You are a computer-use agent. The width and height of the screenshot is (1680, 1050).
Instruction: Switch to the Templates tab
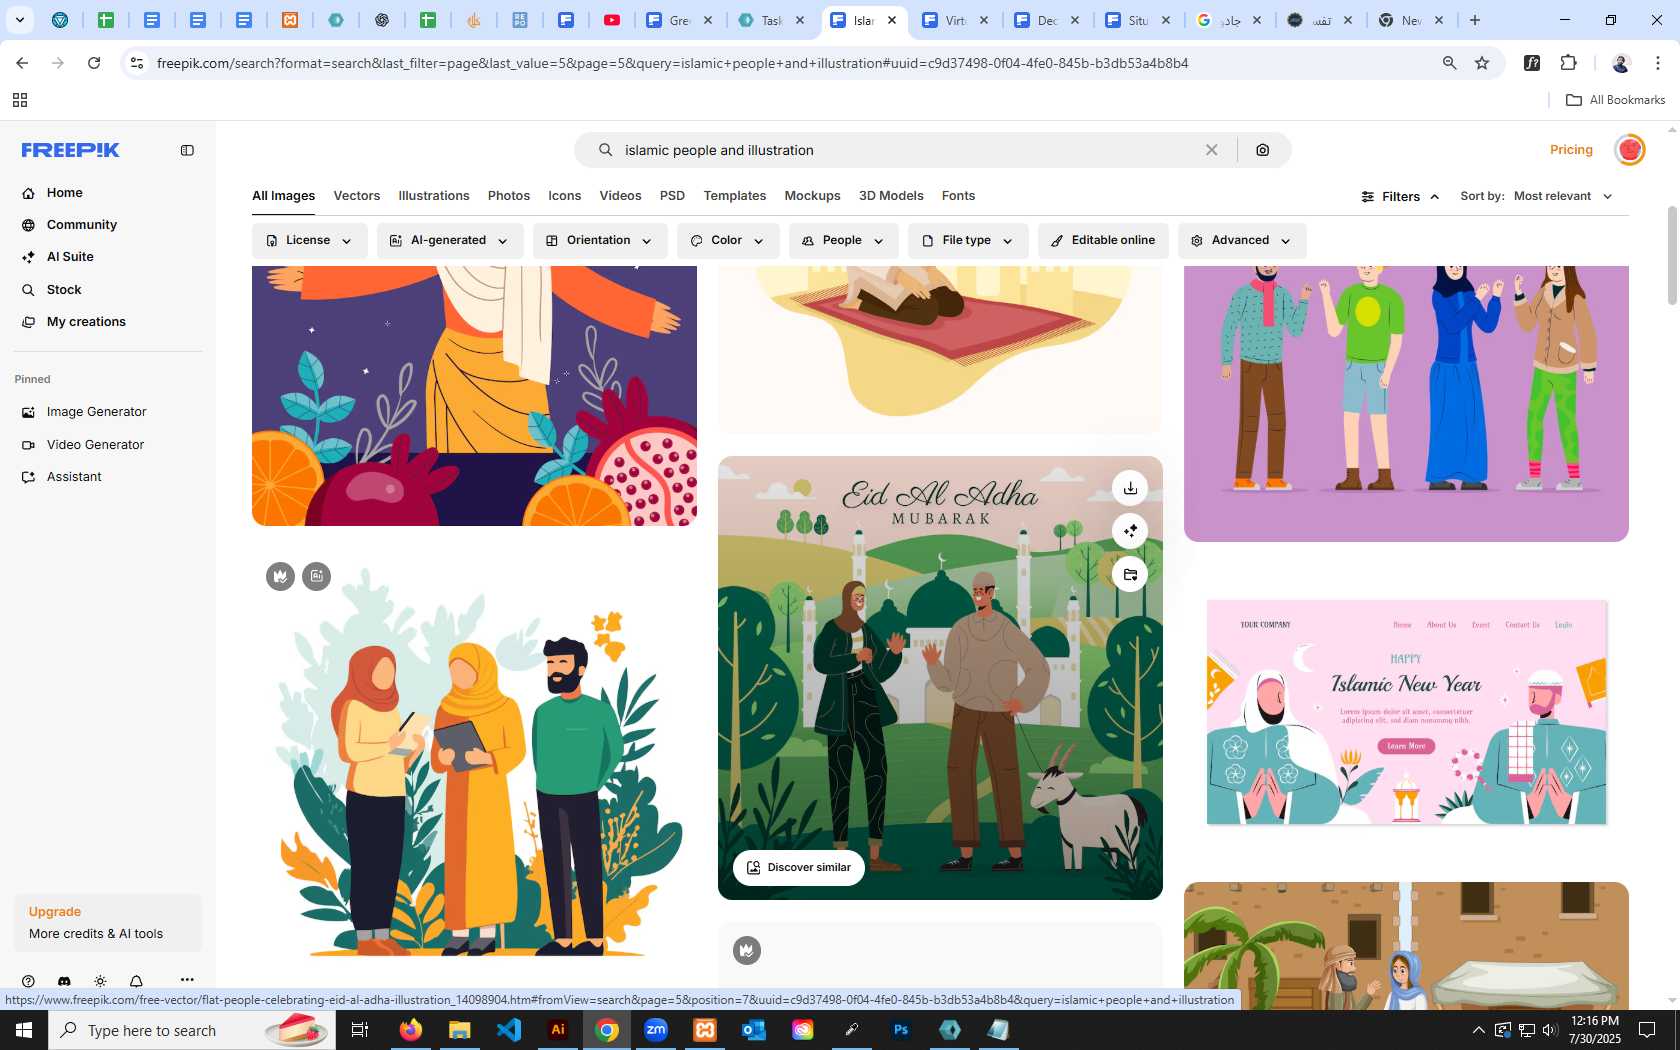735,196
